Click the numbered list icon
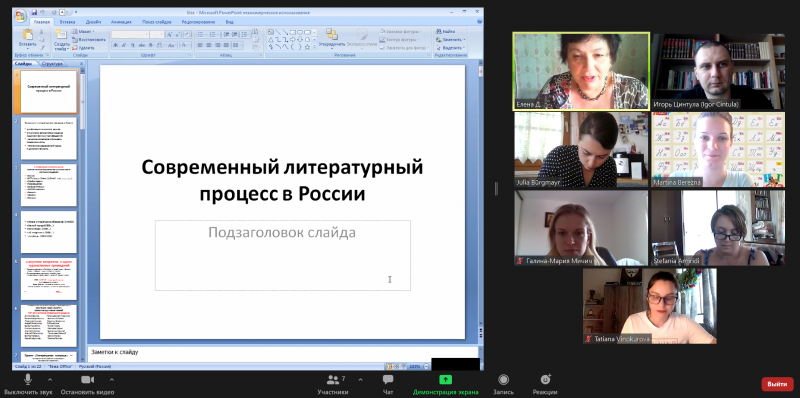The width and height of the screenshot is (800, 398). tap(213, 34)
